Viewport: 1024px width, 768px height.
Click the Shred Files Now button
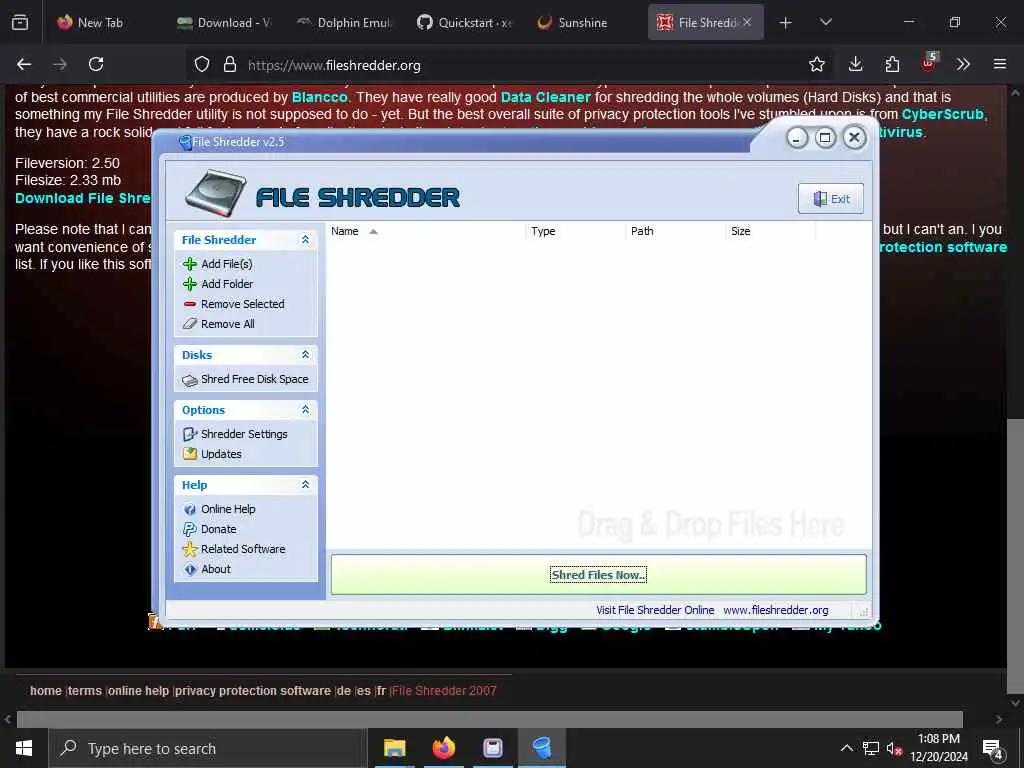[x=598, y=575]
